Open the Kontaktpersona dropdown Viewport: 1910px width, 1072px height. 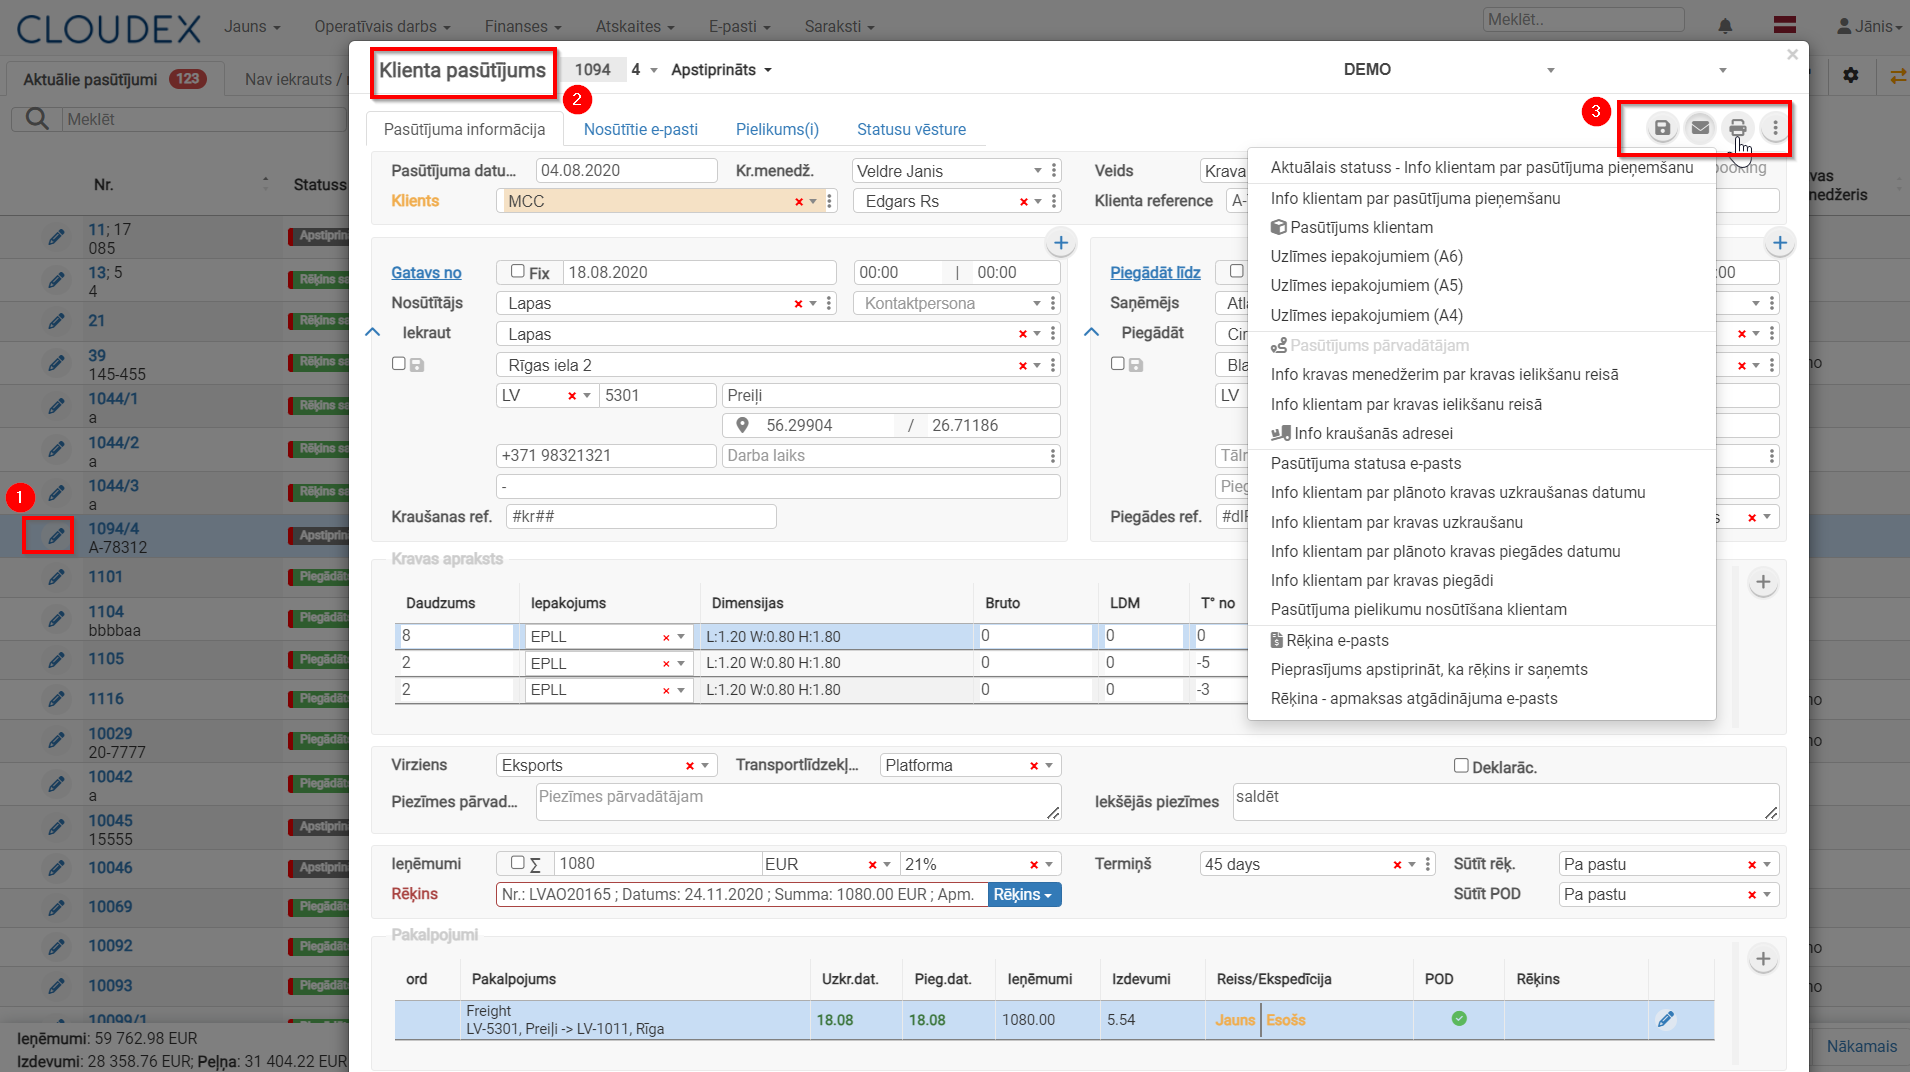(x=1037, y=303)
